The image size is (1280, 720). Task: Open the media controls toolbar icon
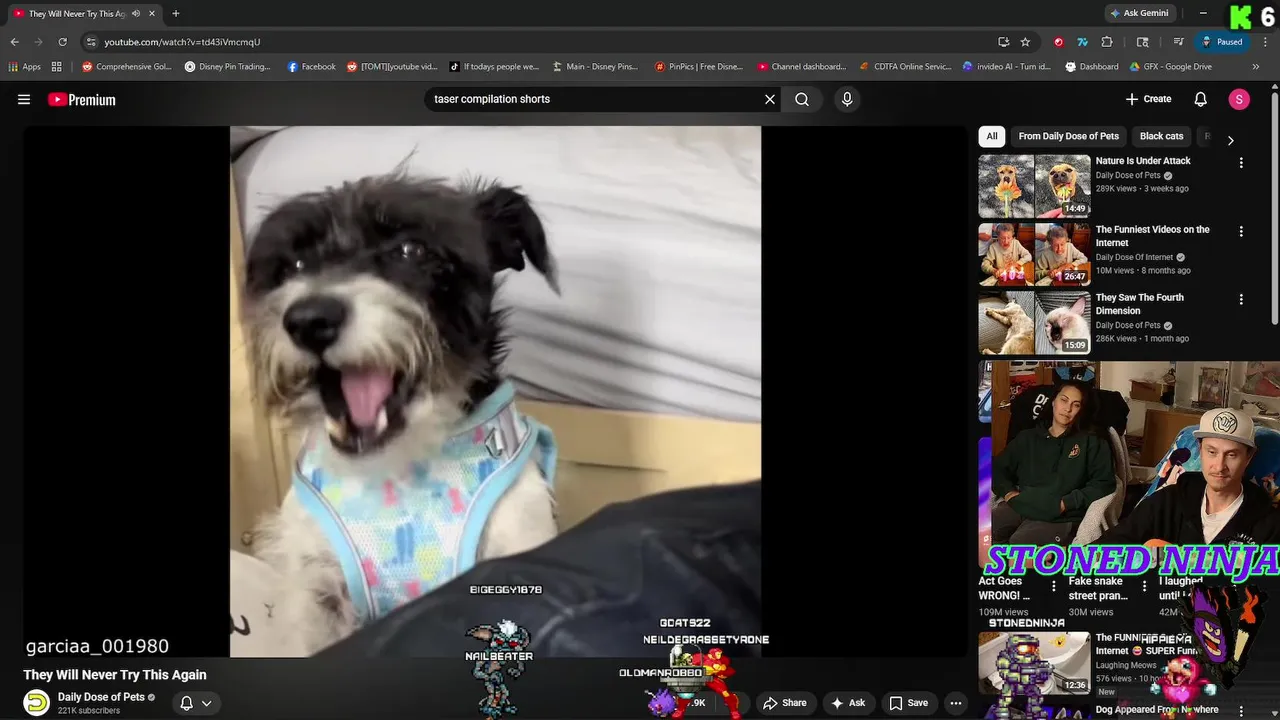click(1179, 42)
